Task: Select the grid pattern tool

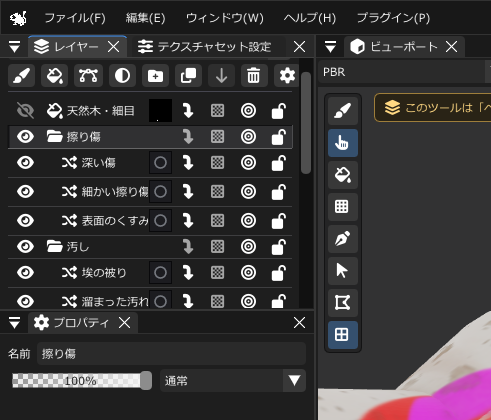Action: tap(343, 207)
